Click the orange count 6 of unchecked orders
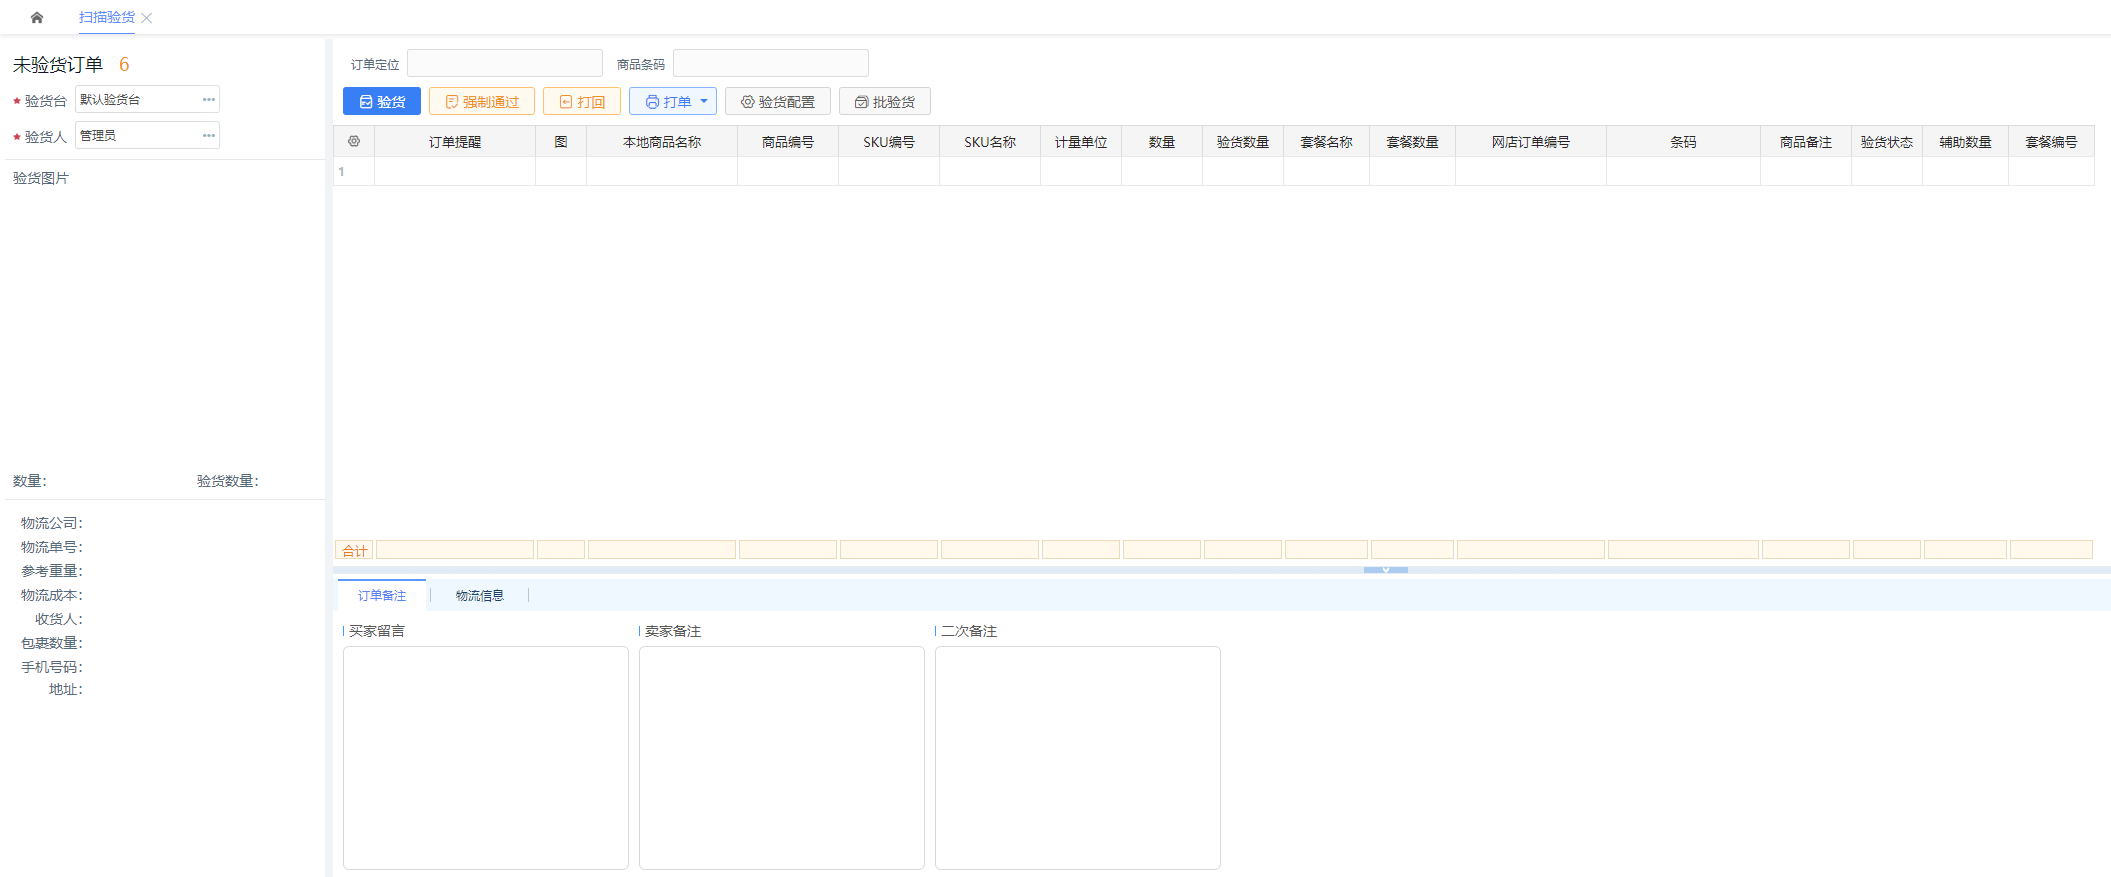 (124, 65)
